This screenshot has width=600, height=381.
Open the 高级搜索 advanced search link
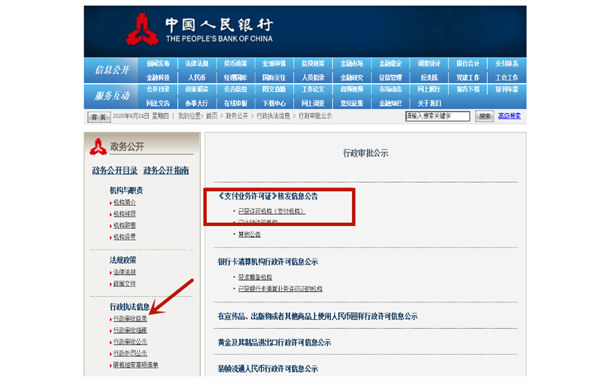click(x=509, y=116)
